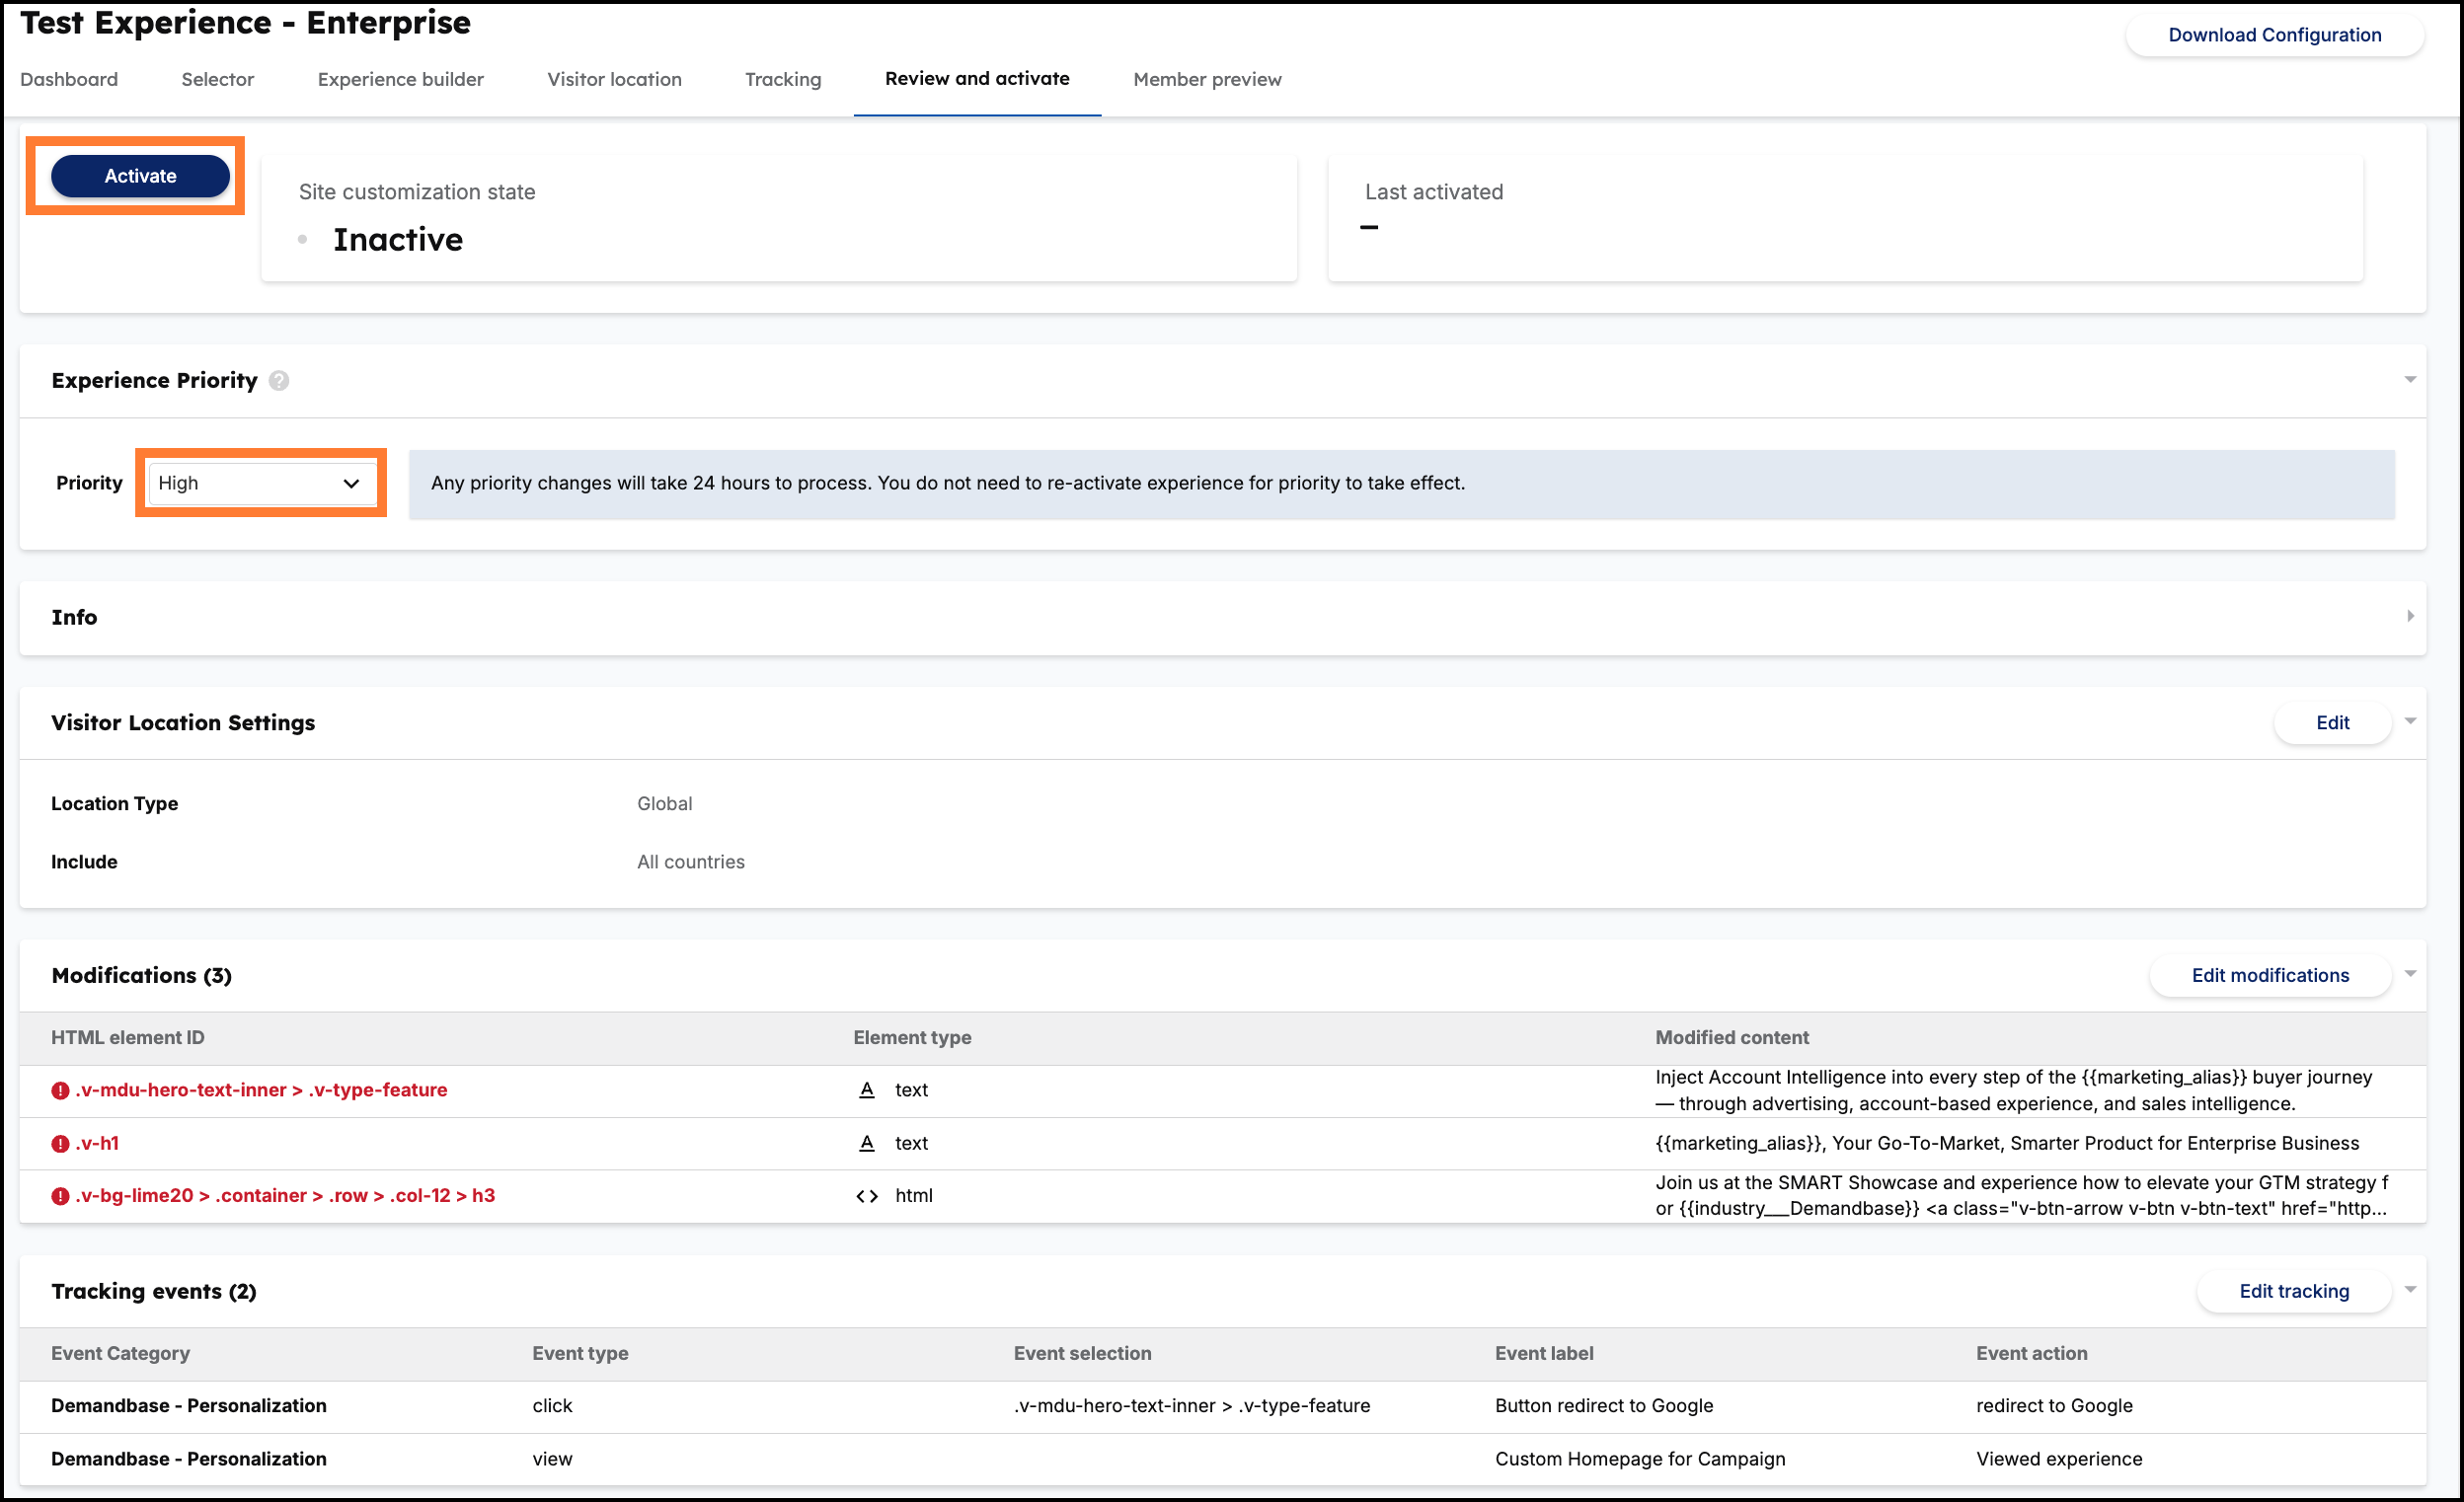Image resolution: width=2464 pixels, height=1502 pixels.
Task: Collapse the Experience Priority section
Action: (x=2410, y=380)
